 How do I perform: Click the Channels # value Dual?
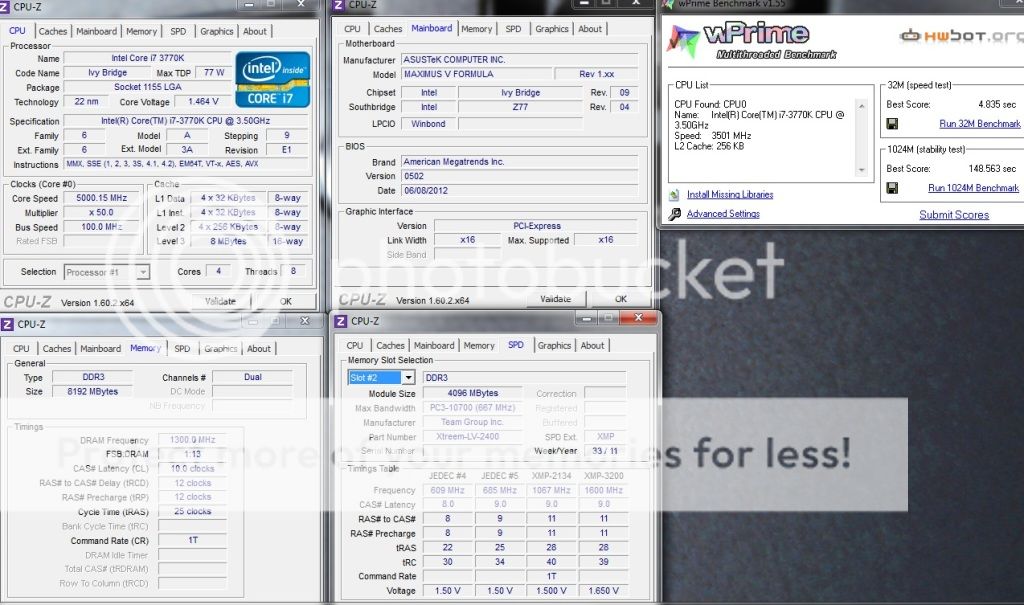coord(252,377)
